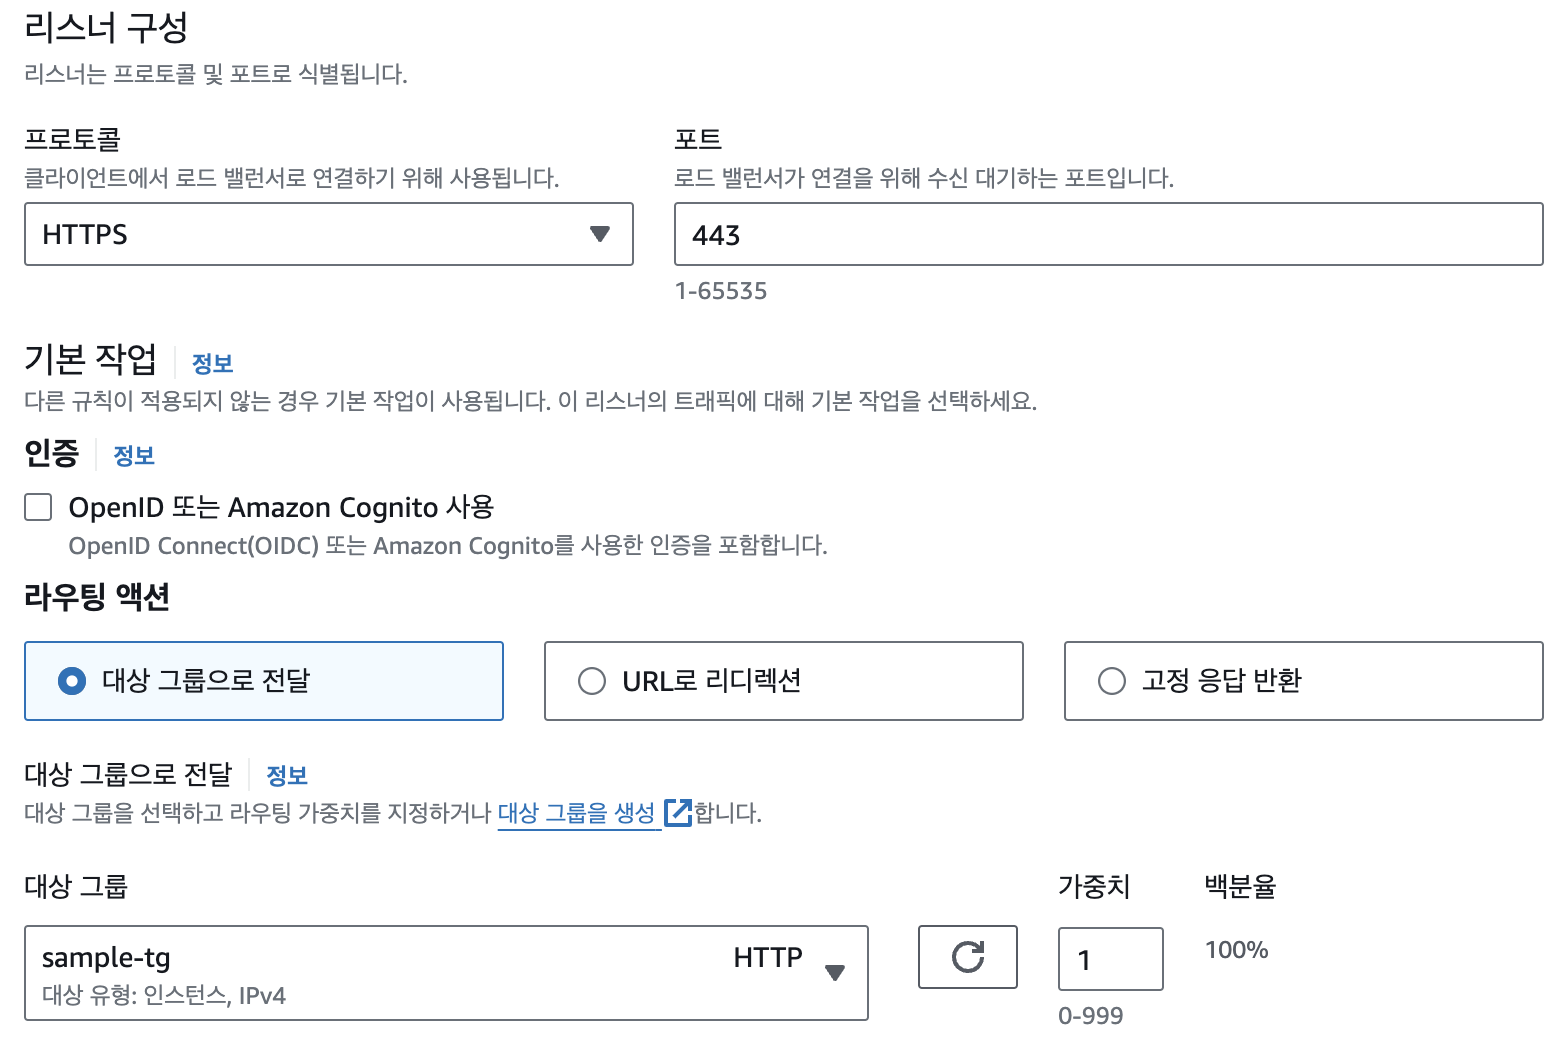
Task: Choose the 고정 응답 반환 radio option
Action: pos(1112,681)
